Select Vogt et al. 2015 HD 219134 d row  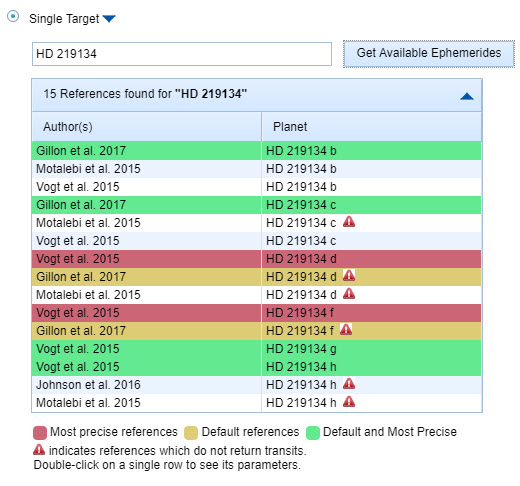pyautogui.click(x=257, y=259)
